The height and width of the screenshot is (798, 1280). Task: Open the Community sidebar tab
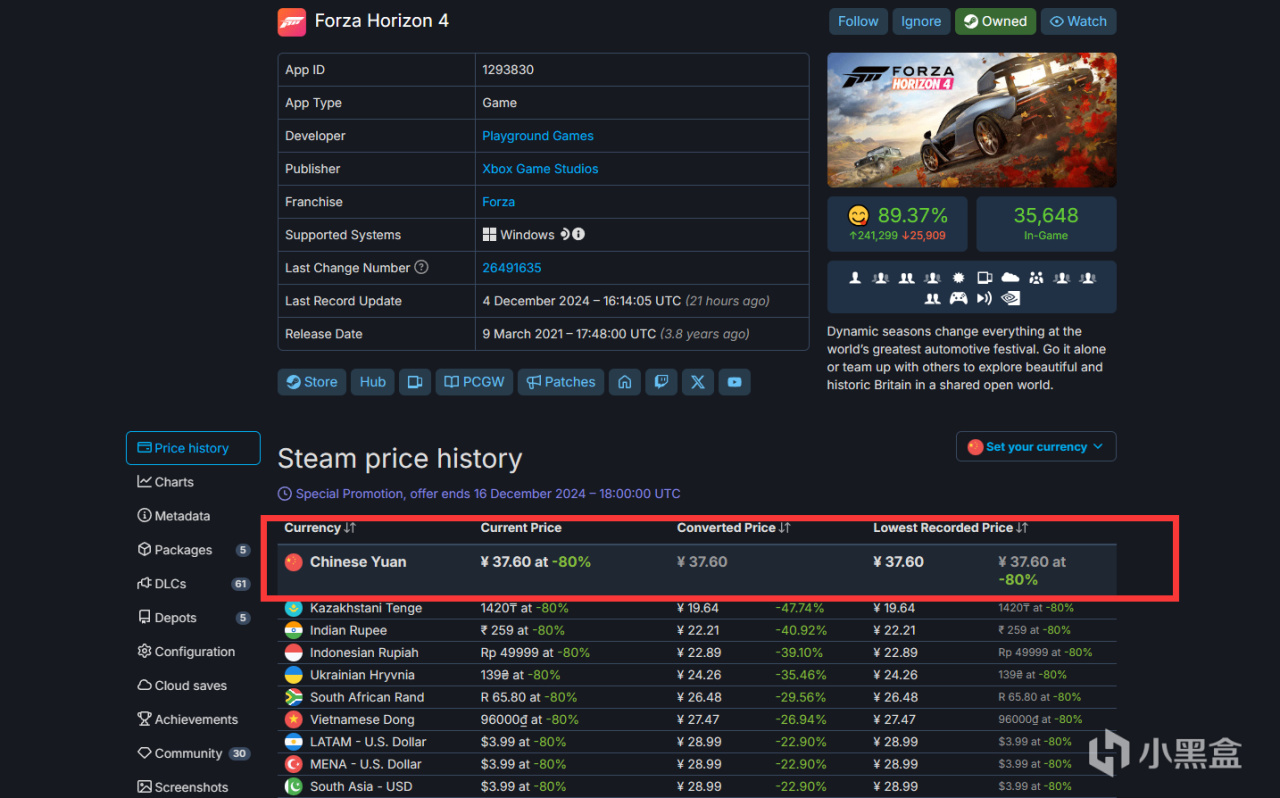tap(193, 753)
